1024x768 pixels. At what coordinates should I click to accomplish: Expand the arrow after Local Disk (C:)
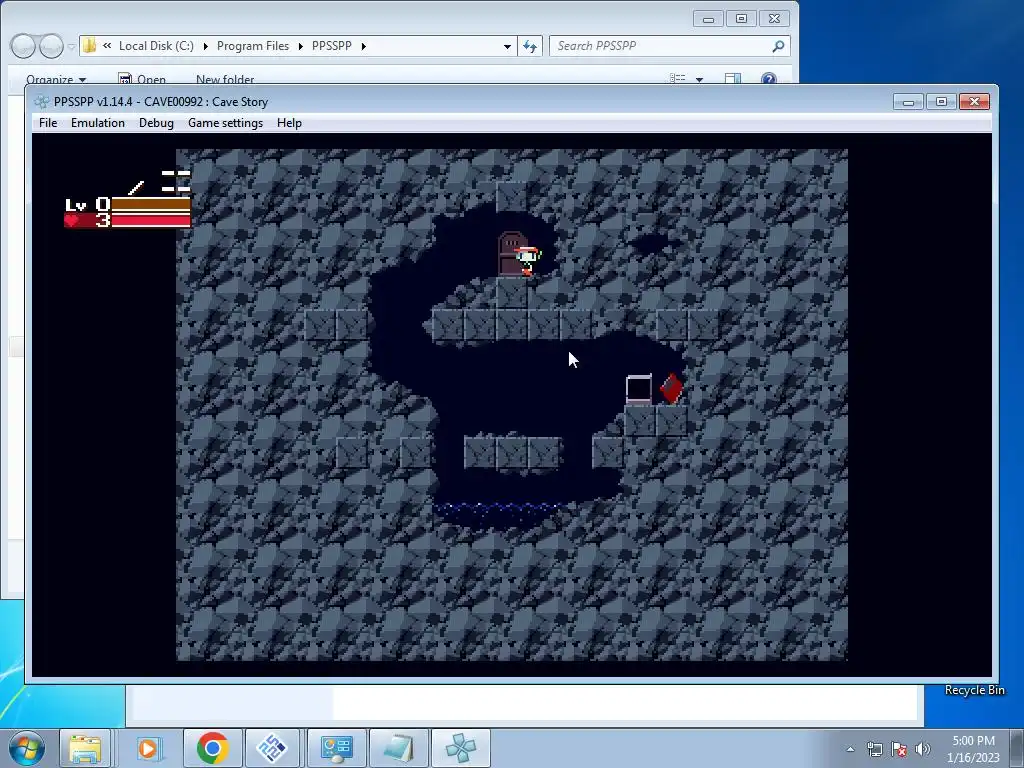[x=205, y=46]
